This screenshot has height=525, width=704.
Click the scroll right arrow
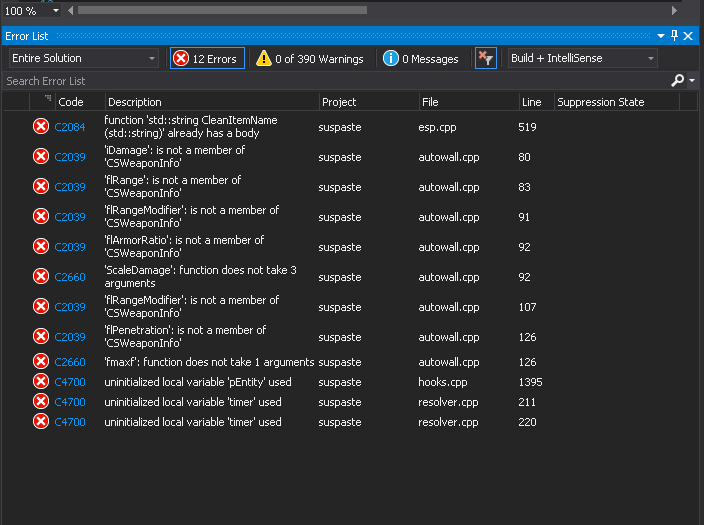tap(674, 10)
